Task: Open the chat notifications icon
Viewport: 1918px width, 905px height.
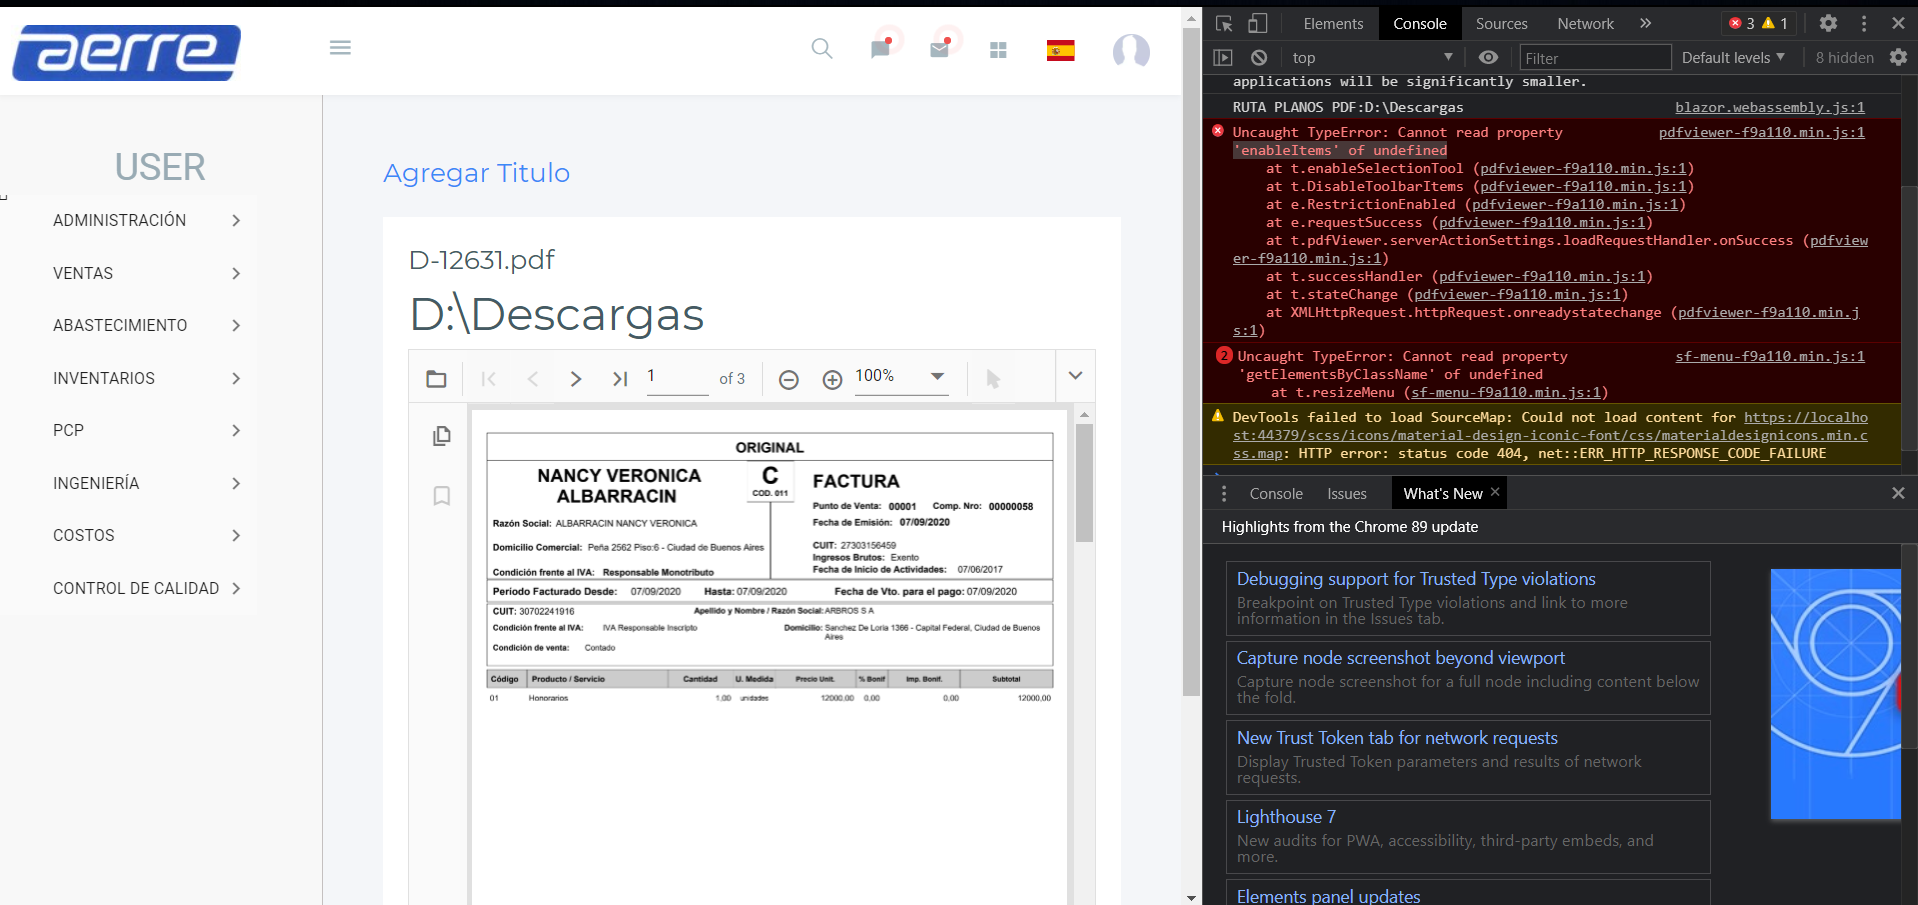Action: click(x=880, y=49)
